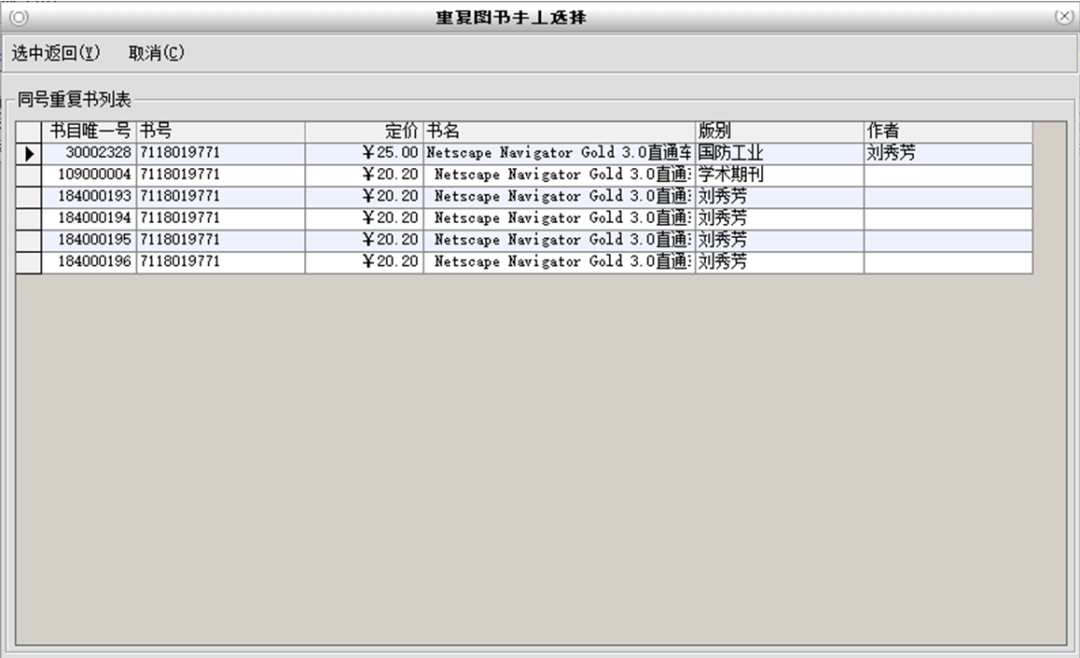Click the 书目唯一号 column header
This screenshot has height=658, width=1080.
pyautogui.click(x=90, y=132)
